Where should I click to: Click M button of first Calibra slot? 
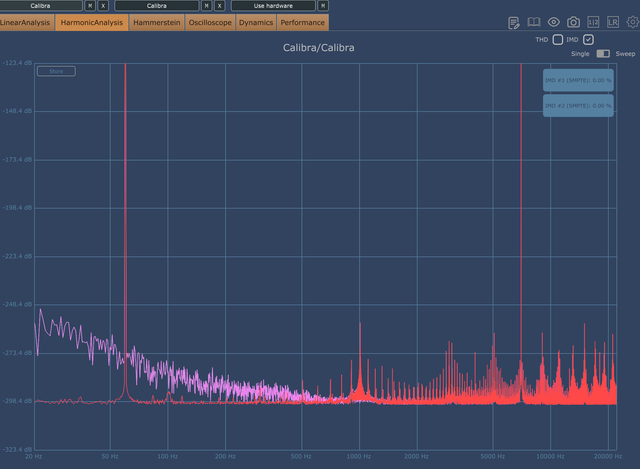(90, 6)
